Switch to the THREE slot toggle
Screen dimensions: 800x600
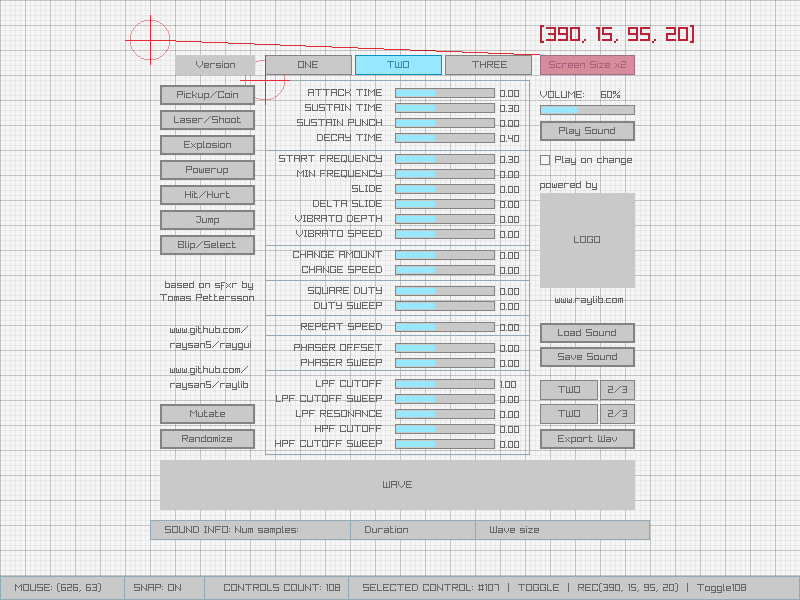coord(489,65)
